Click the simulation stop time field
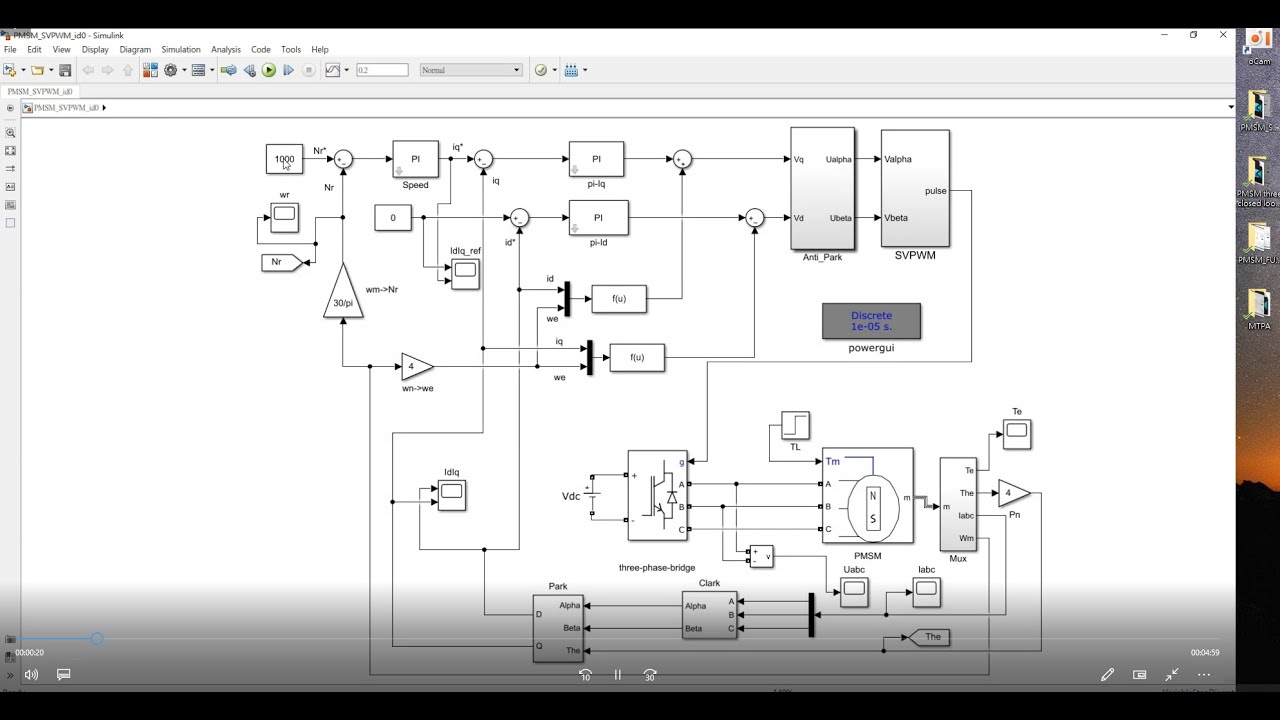1280x720 pixels. 382,70
